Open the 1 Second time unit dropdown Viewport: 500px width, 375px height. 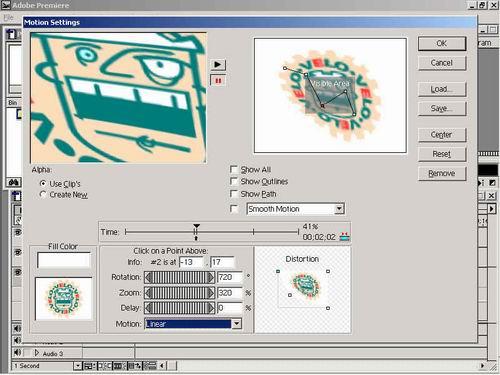point(77,366)
